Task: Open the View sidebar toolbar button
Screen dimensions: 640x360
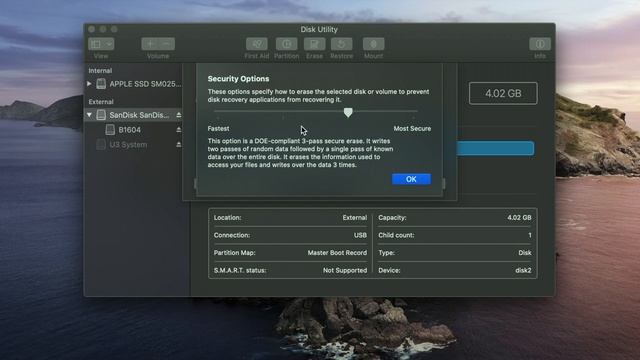Action: [96, 44]
